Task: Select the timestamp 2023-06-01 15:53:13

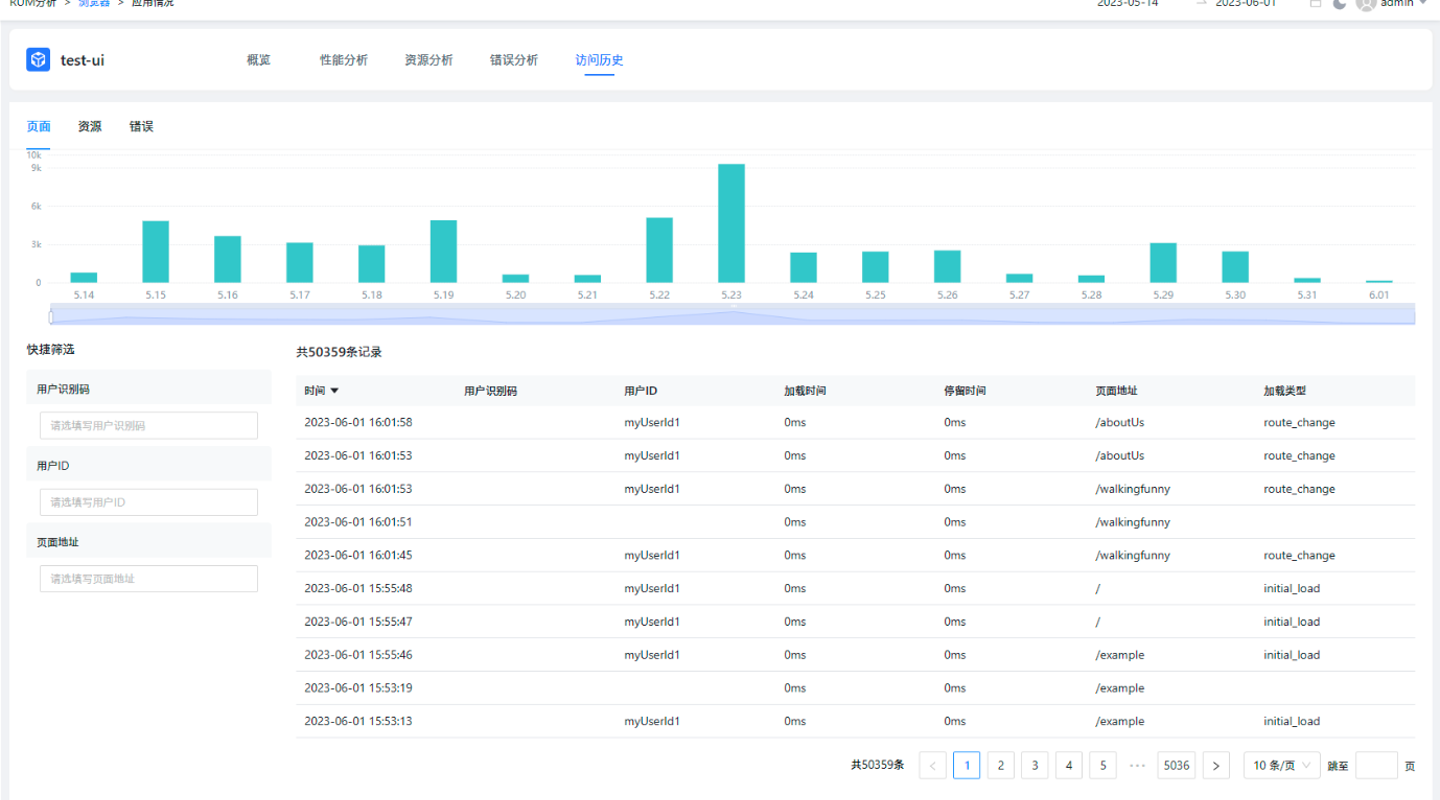Action: click(x=358, y=721)
